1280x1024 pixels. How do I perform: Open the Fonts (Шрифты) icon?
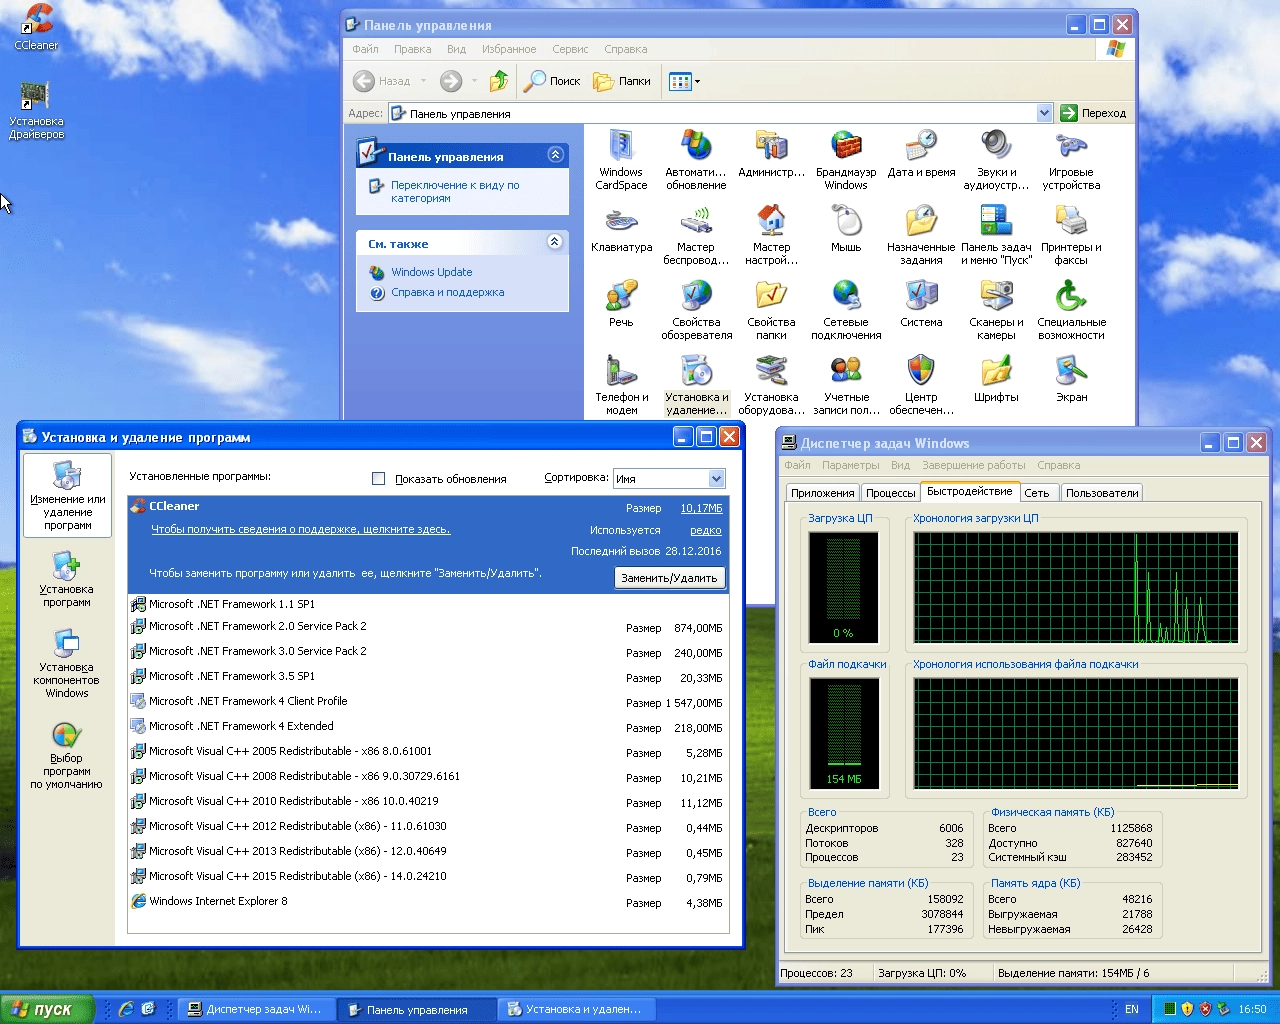(996, 370)
